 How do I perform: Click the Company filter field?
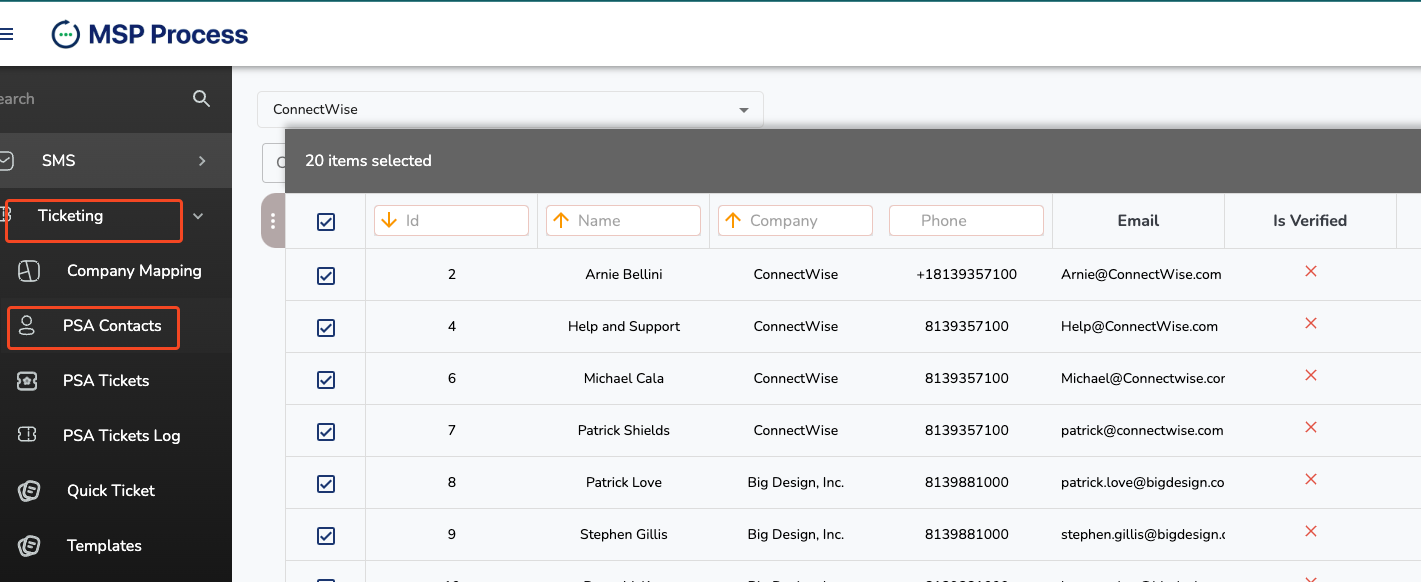coord(795,221)
